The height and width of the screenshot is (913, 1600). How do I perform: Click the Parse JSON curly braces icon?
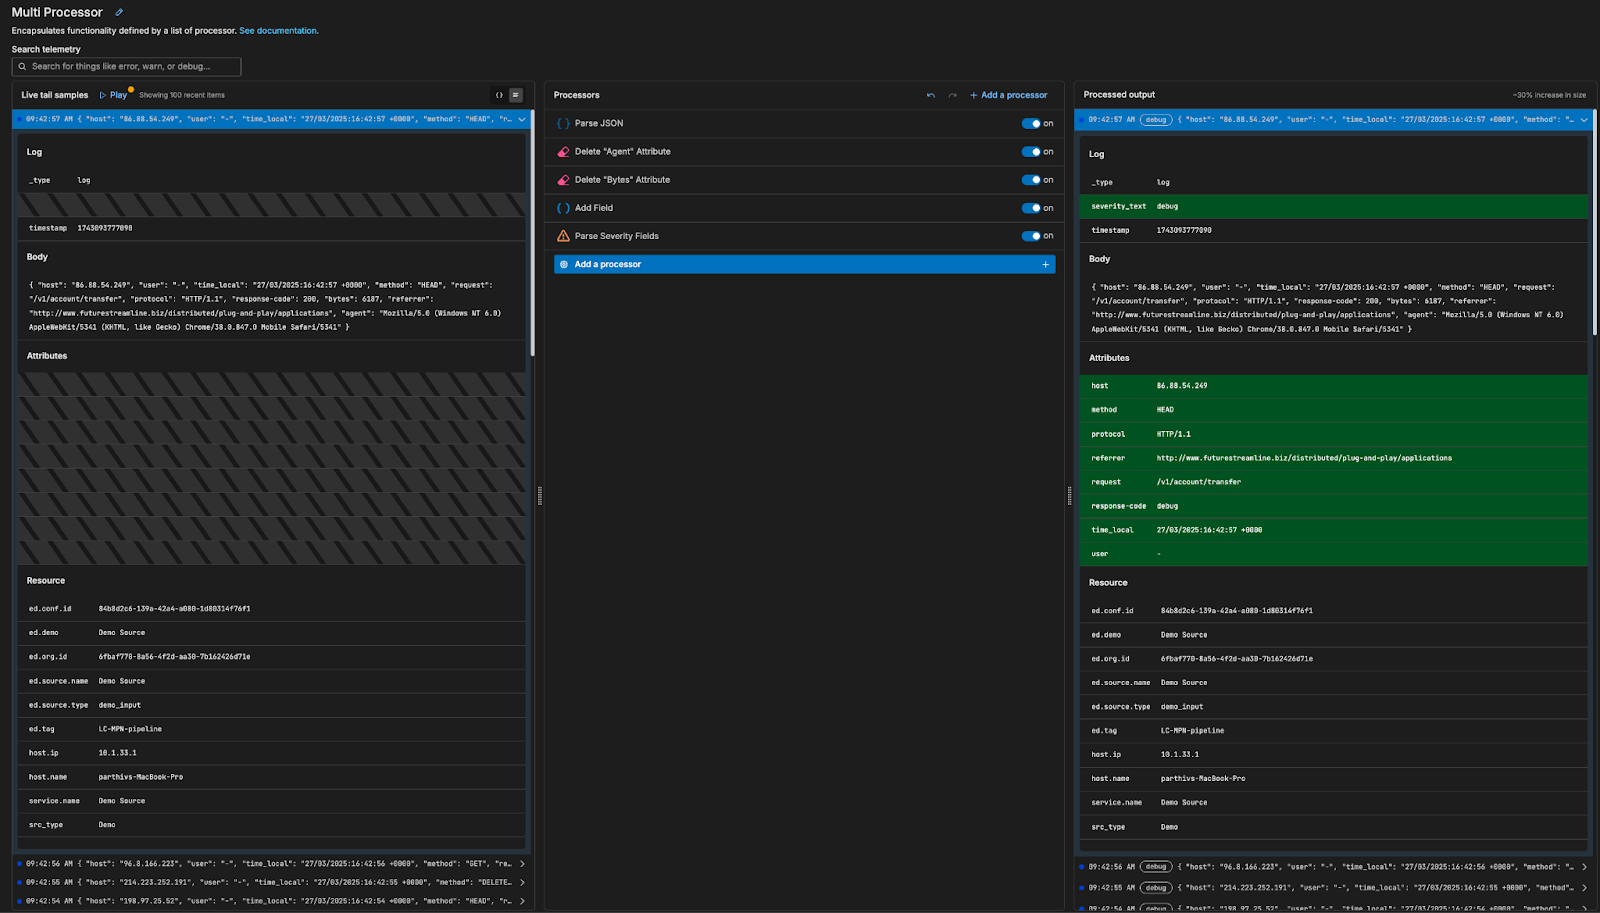[x=563, y=124]
